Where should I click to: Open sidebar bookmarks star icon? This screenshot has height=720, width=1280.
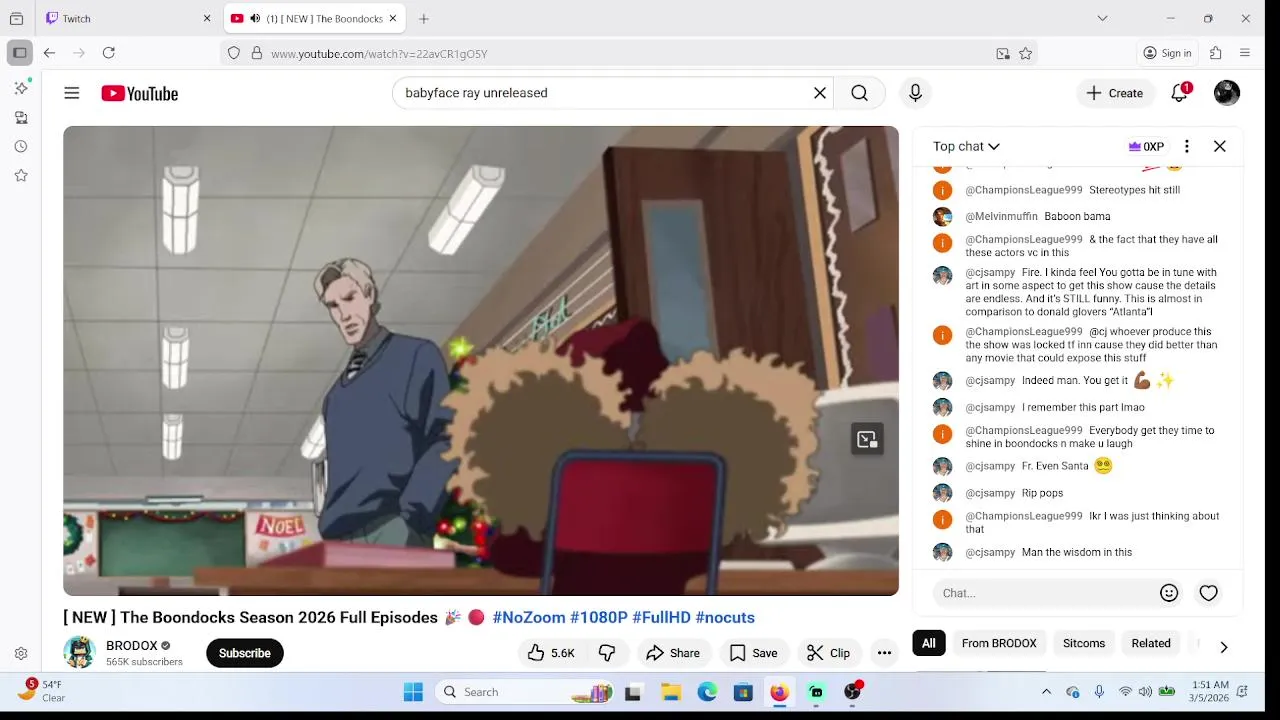tap(21, 175)
